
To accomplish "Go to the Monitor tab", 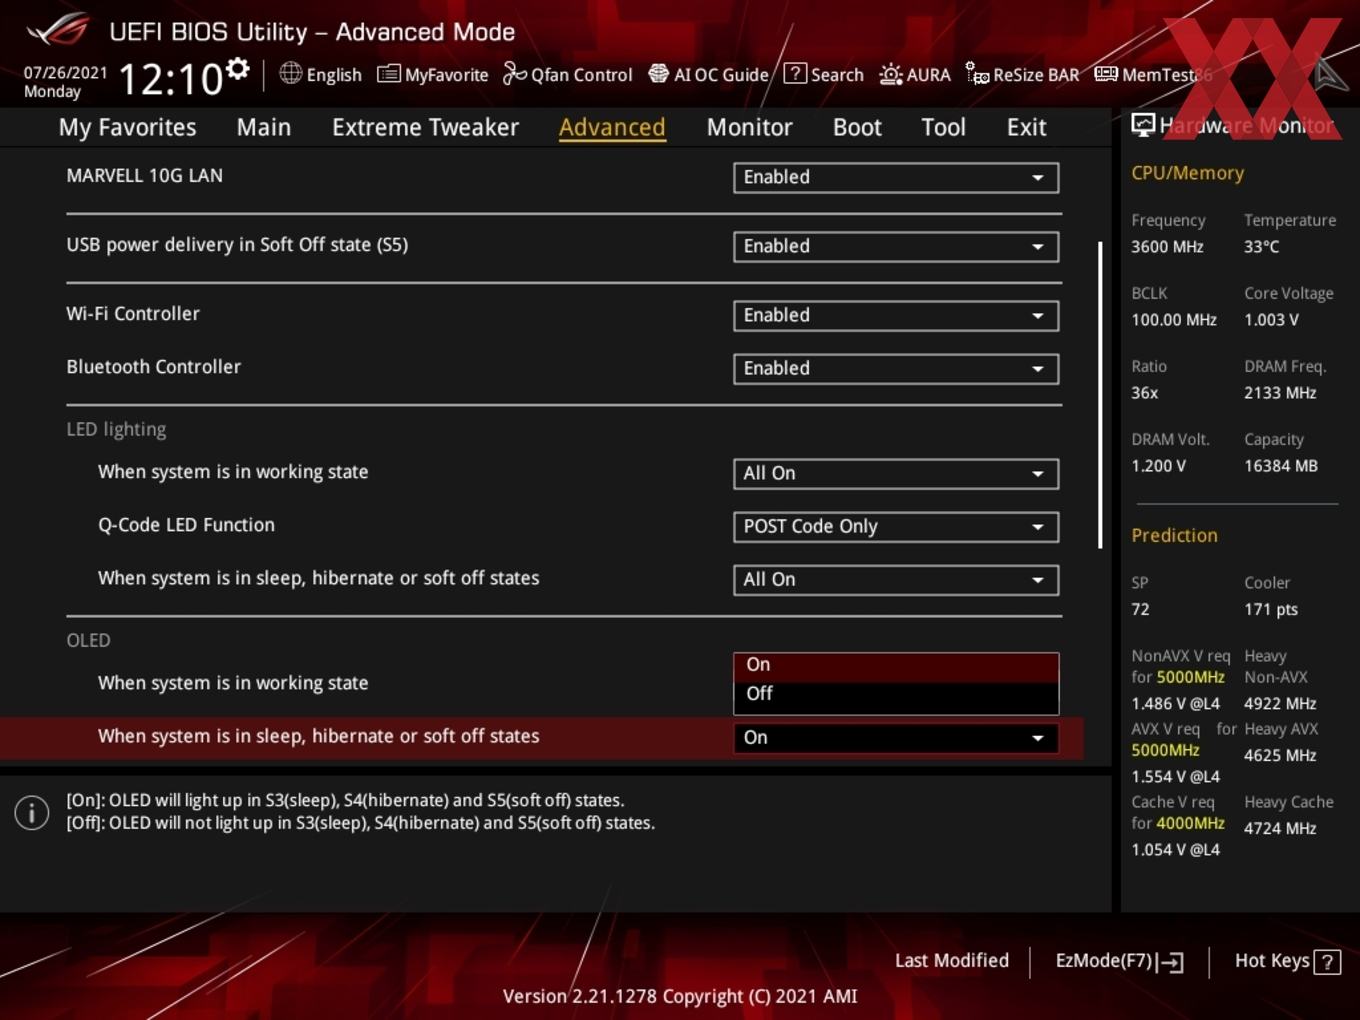I will point(749,128).
